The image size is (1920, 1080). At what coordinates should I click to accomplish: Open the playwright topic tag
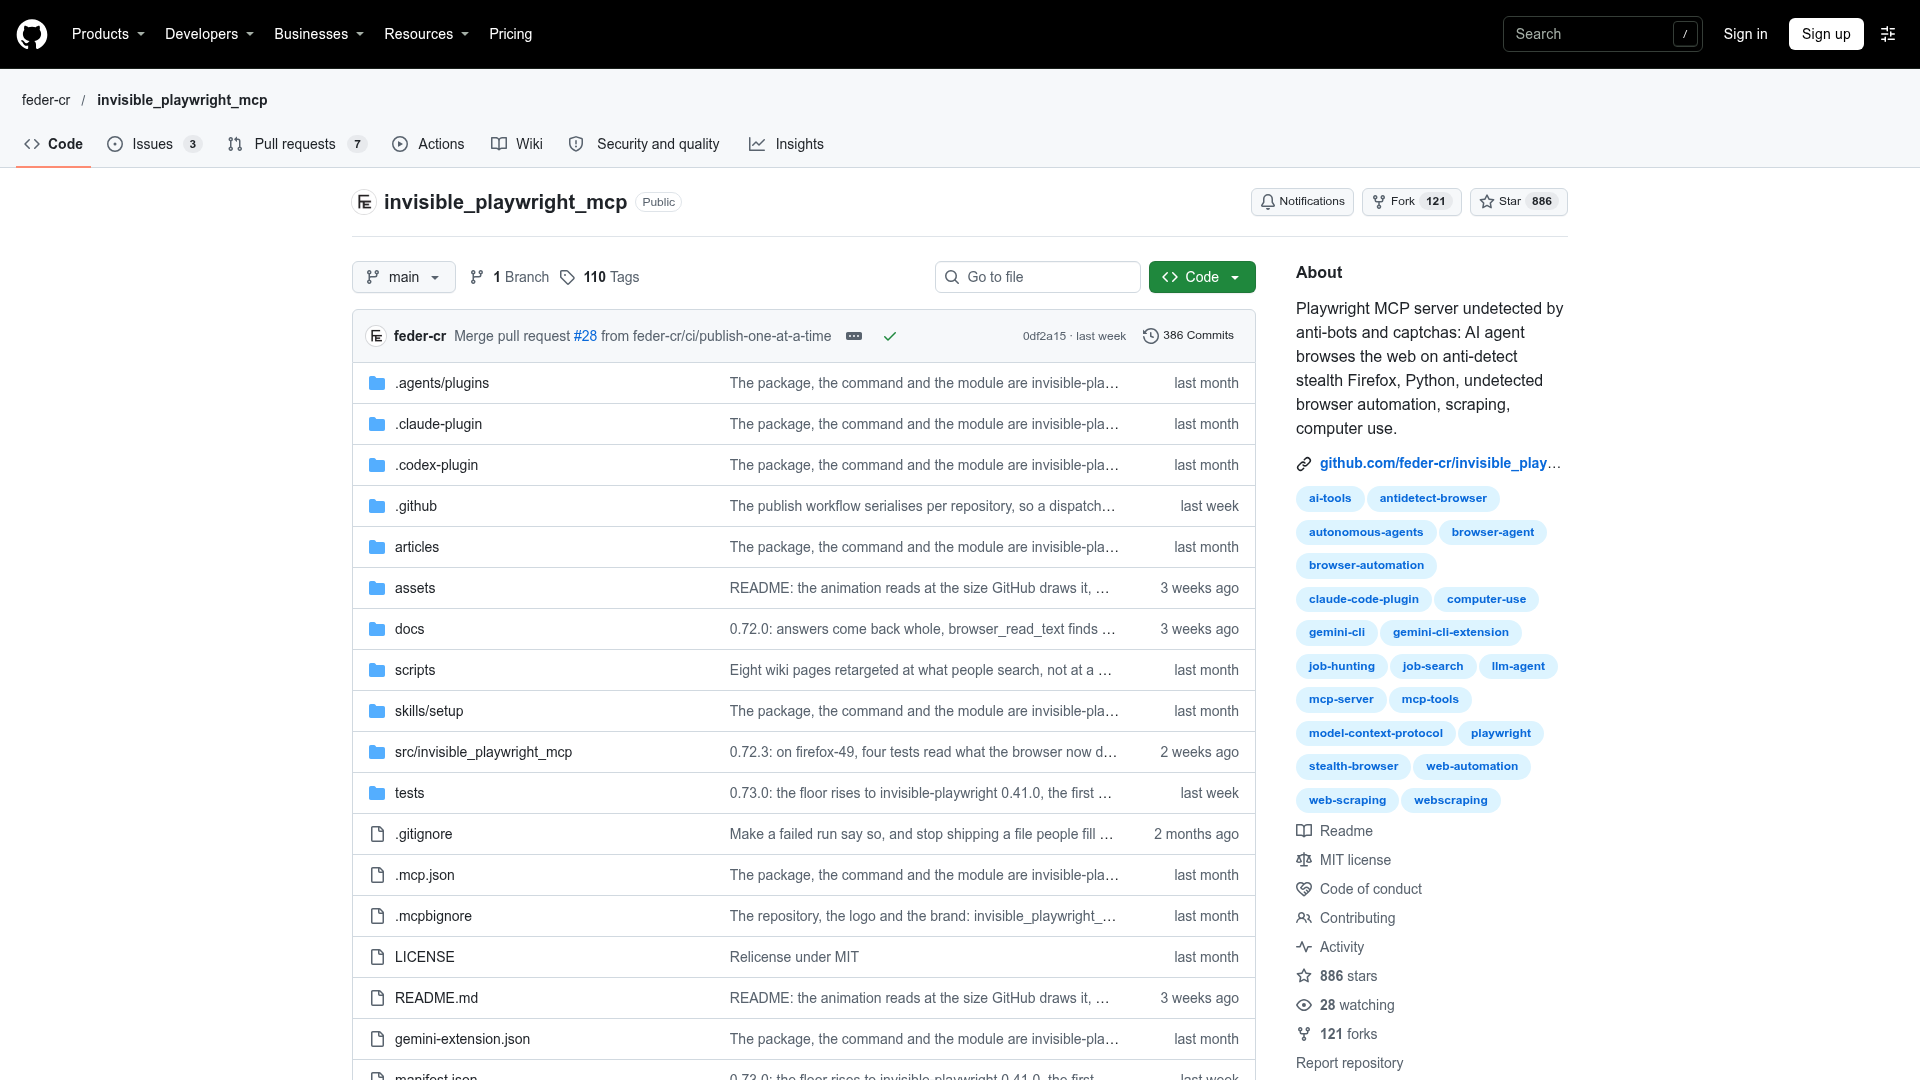1500,733
